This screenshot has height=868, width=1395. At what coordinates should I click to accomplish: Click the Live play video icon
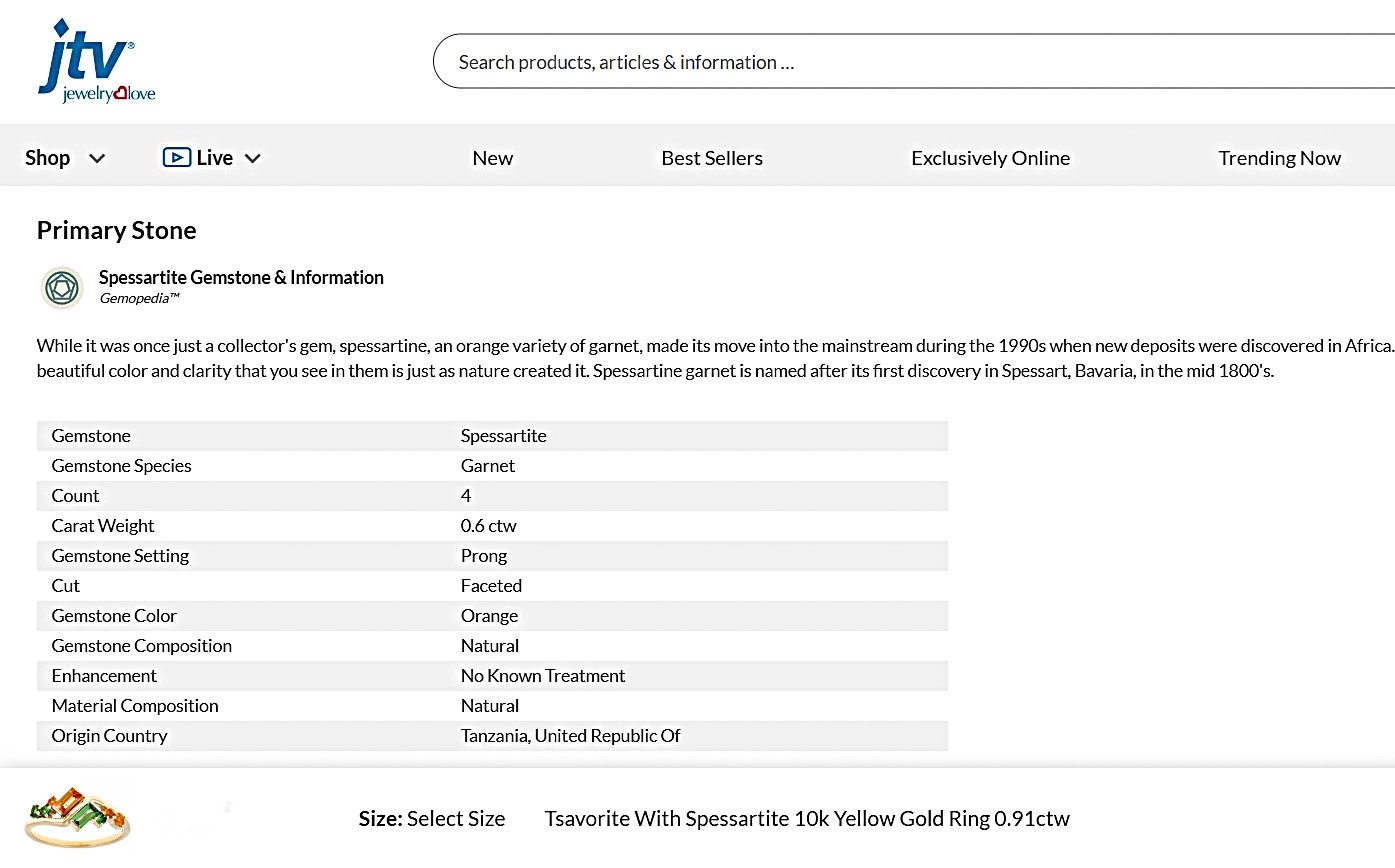pyautogui.click(x=176, y=157)
